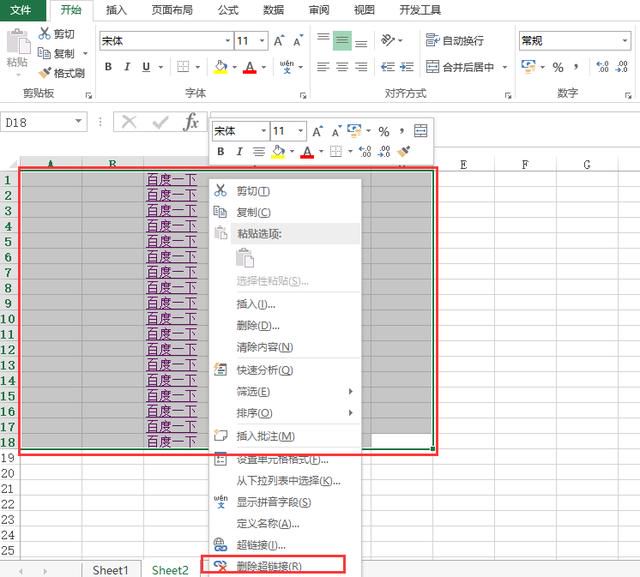640x577 pixels.
Task: Click the Borders icon in ribbon
Action: point(183,67)
